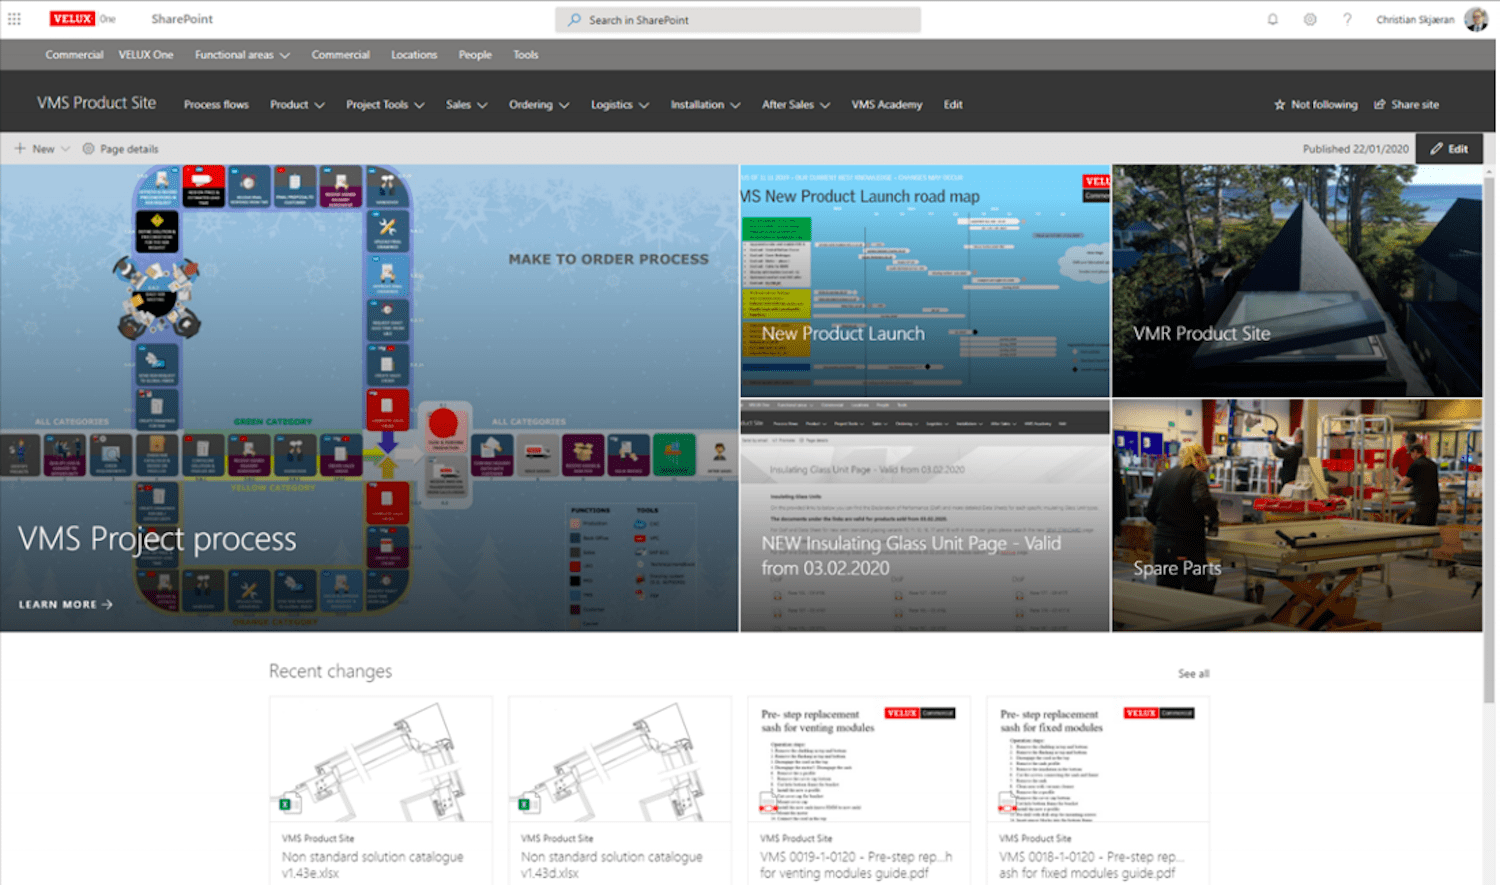Viewport: 1500px width, 885px height.
Task: Click the New plus icon
Action: [x=19, y=148]
